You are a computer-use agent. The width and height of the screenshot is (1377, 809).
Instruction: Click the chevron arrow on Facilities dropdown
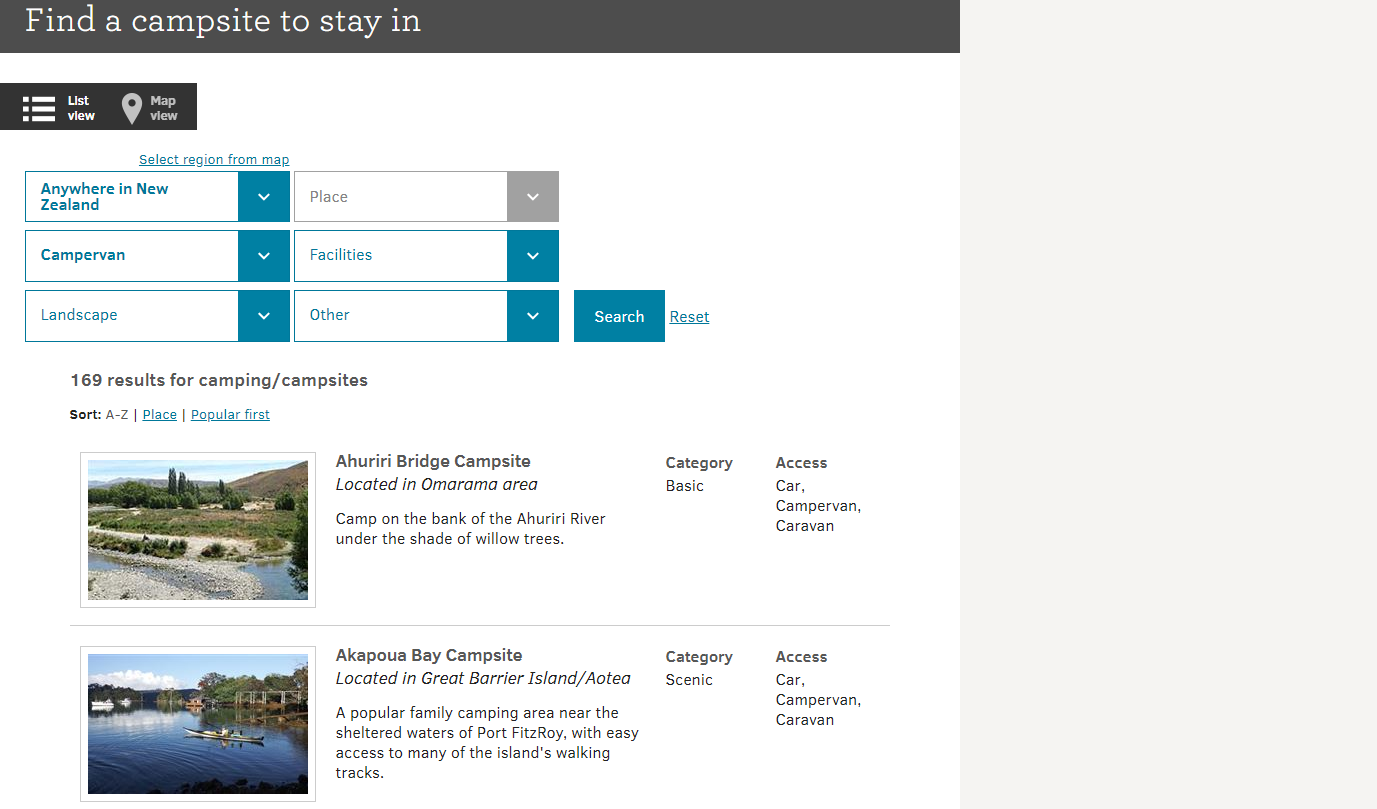(x=533, y=256)
